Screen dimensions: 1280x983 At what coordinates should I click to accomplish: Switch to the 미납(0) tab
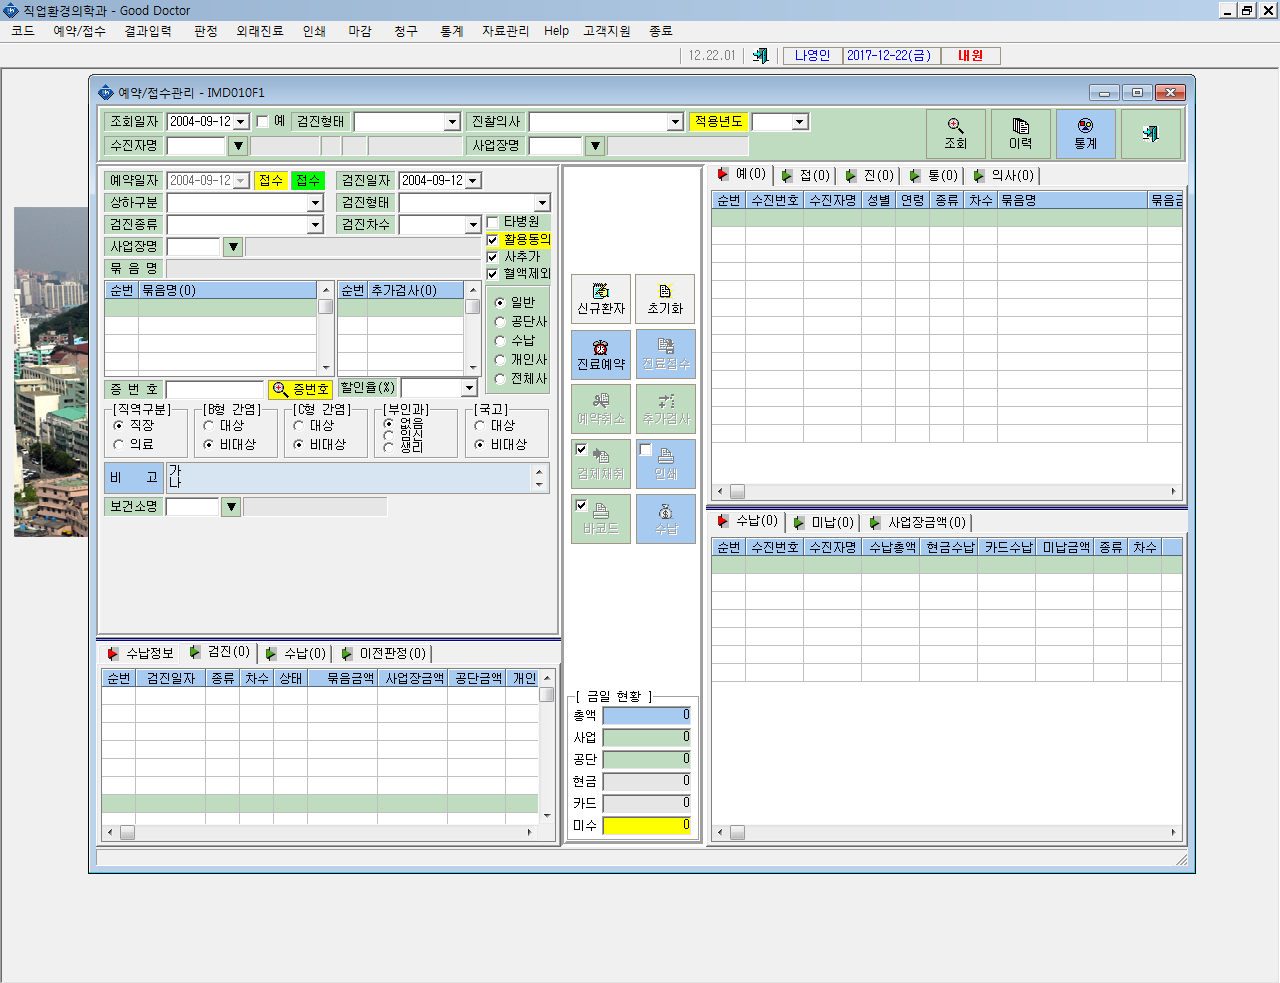823,522
